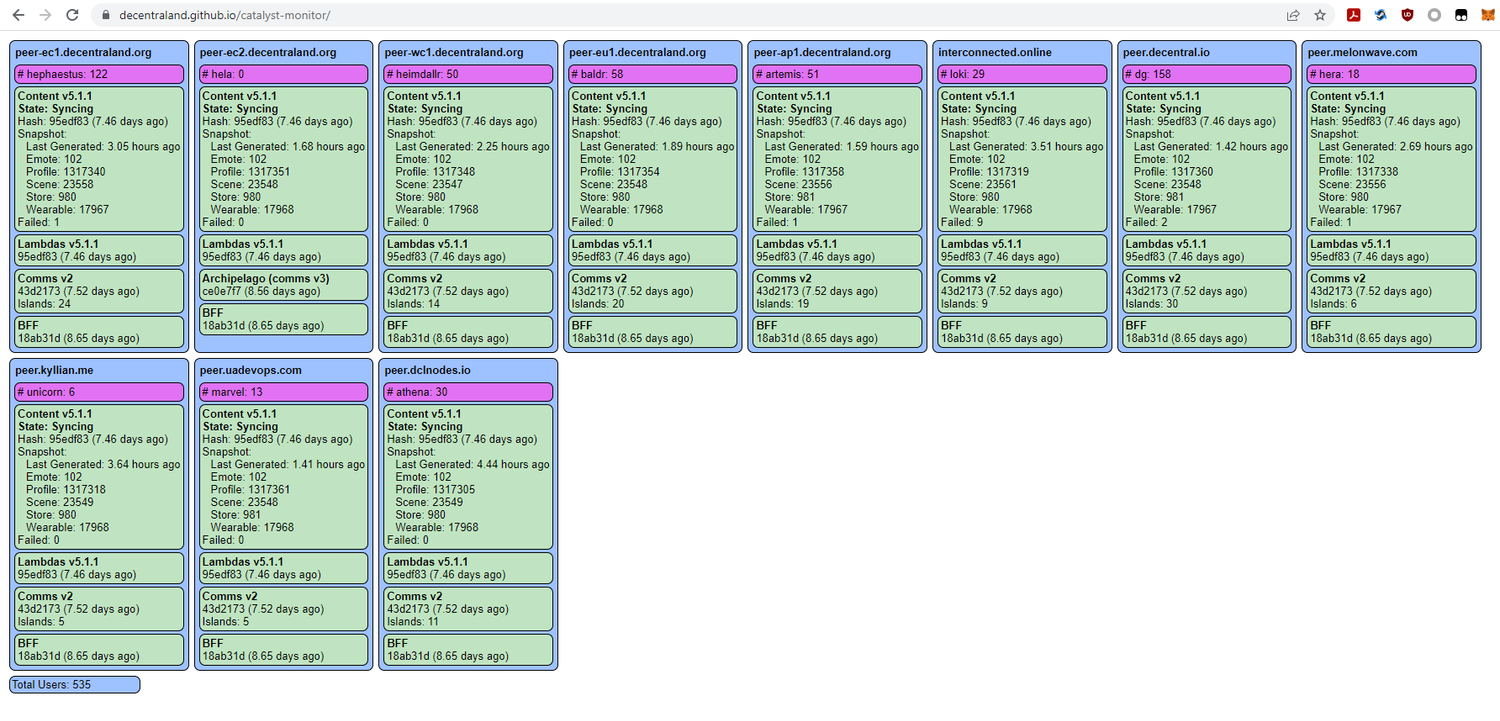
Task: Select the peer.decentral.io server title
Action: click(x=1166, y=53)
